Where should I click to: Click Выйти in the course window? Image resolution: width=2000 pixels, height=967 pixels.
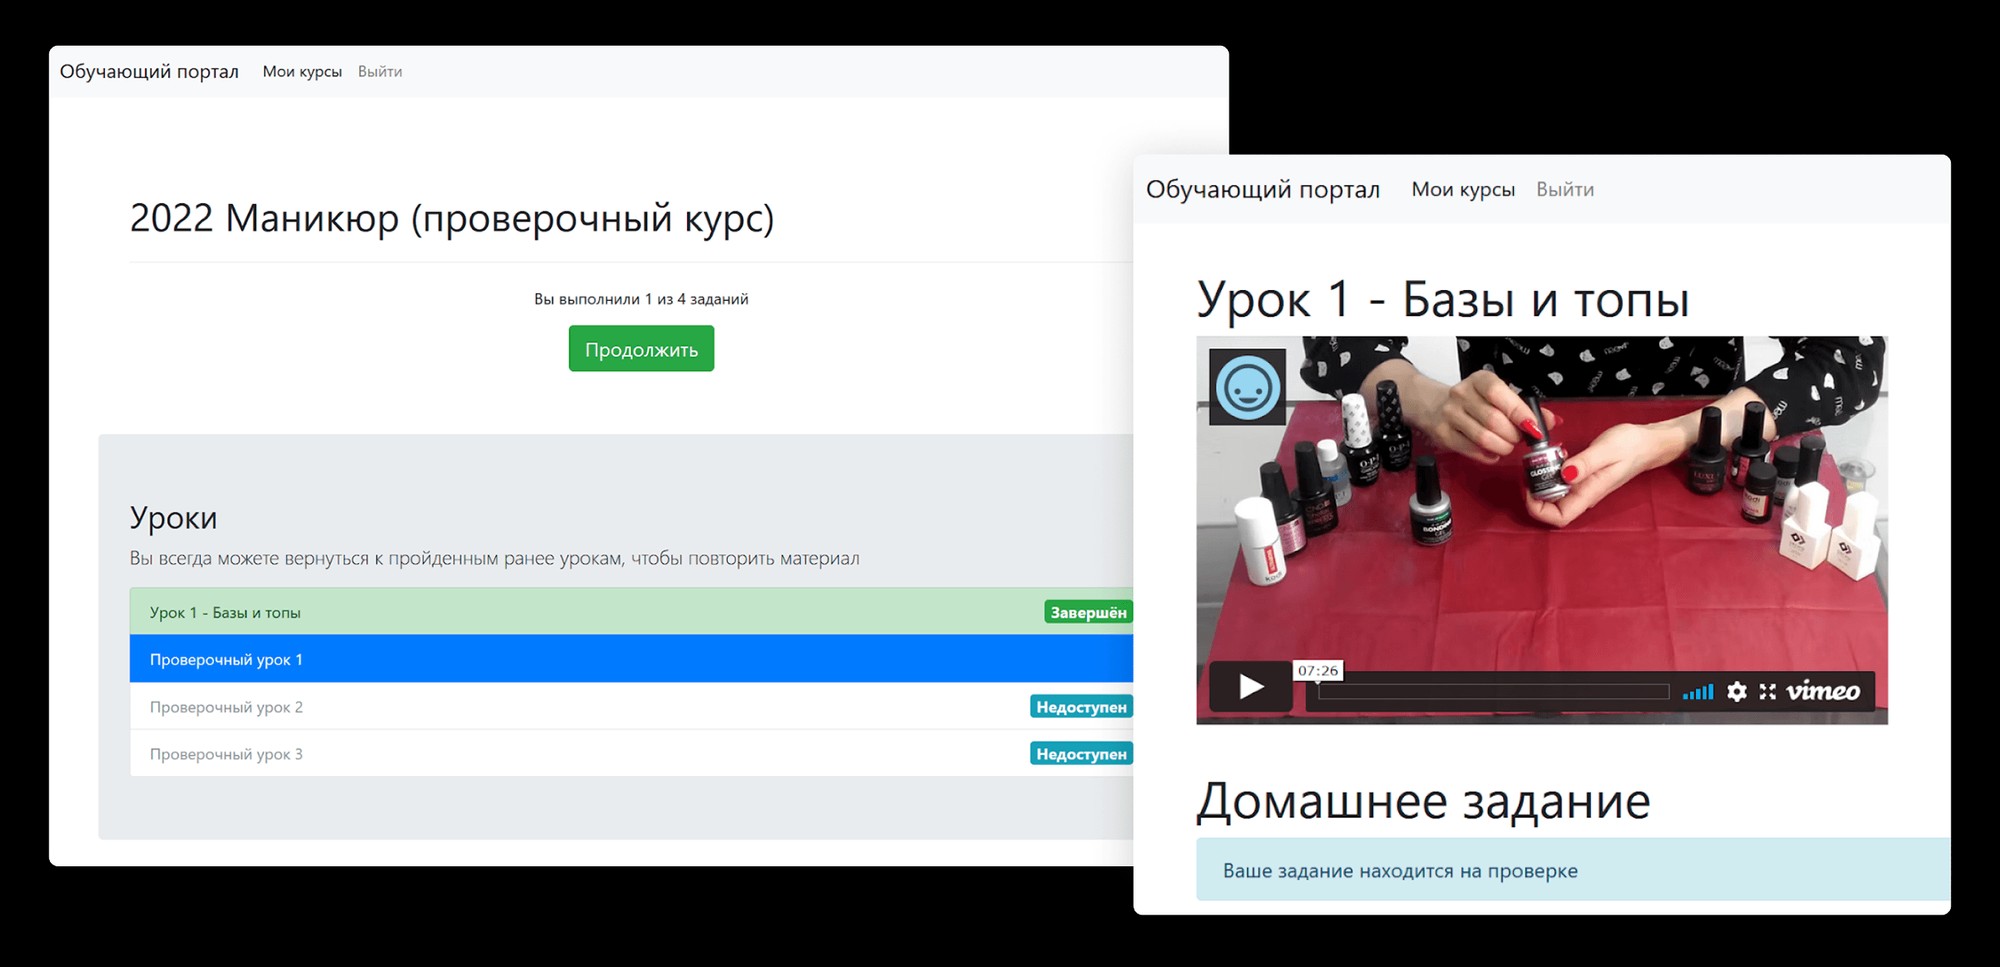[x=380, y=72]
